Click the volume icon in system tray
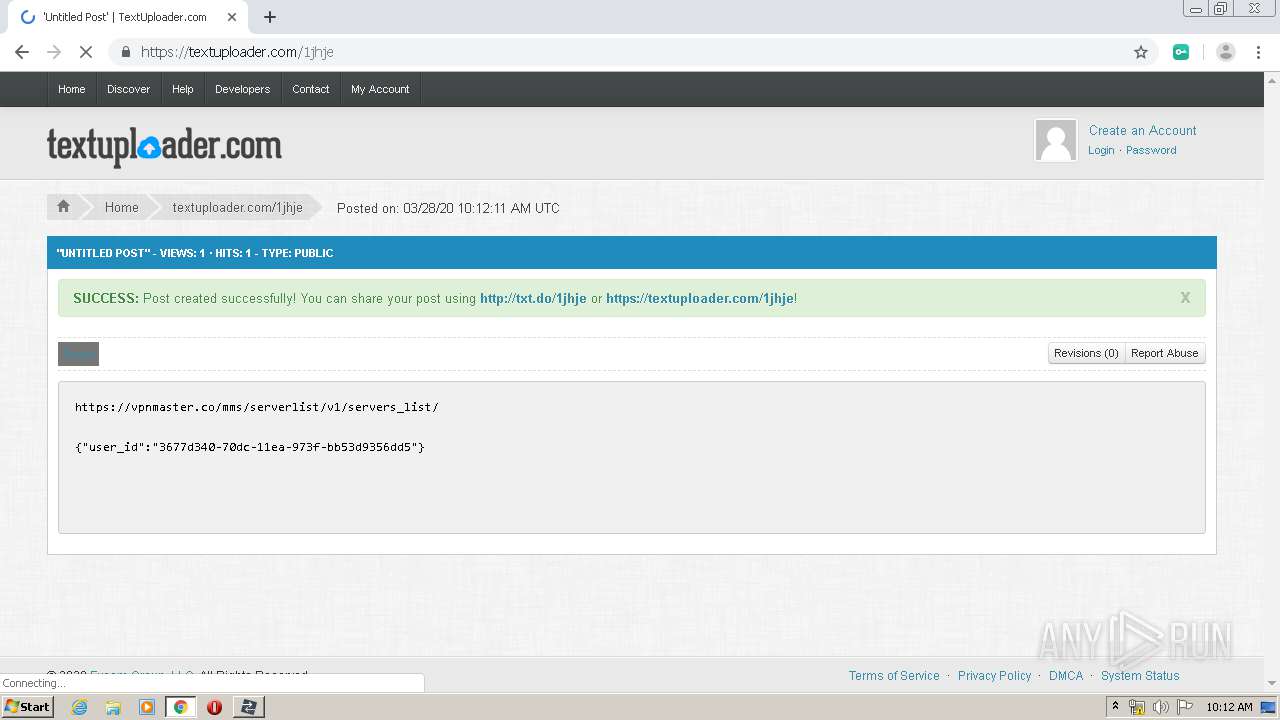 pos(1161,707)
